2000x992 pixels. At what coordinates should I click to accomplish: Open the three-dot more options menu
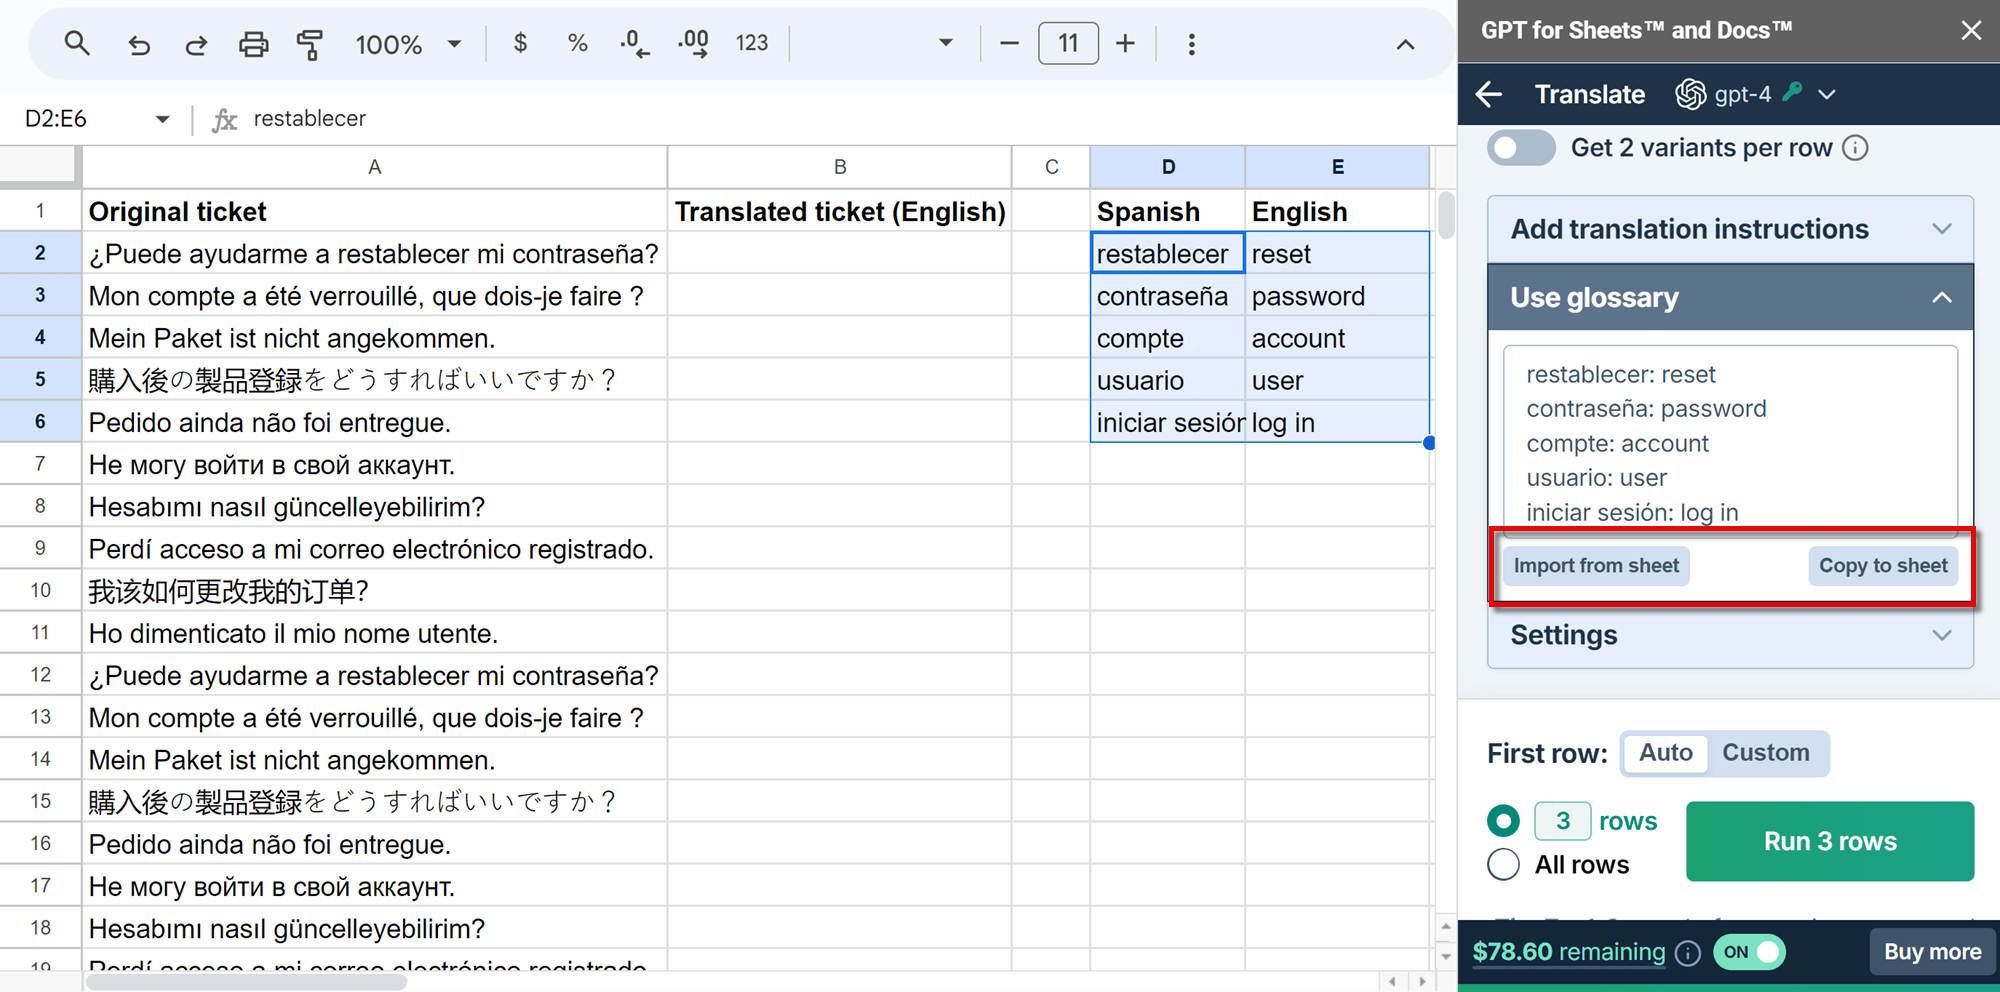[1191, 44]
